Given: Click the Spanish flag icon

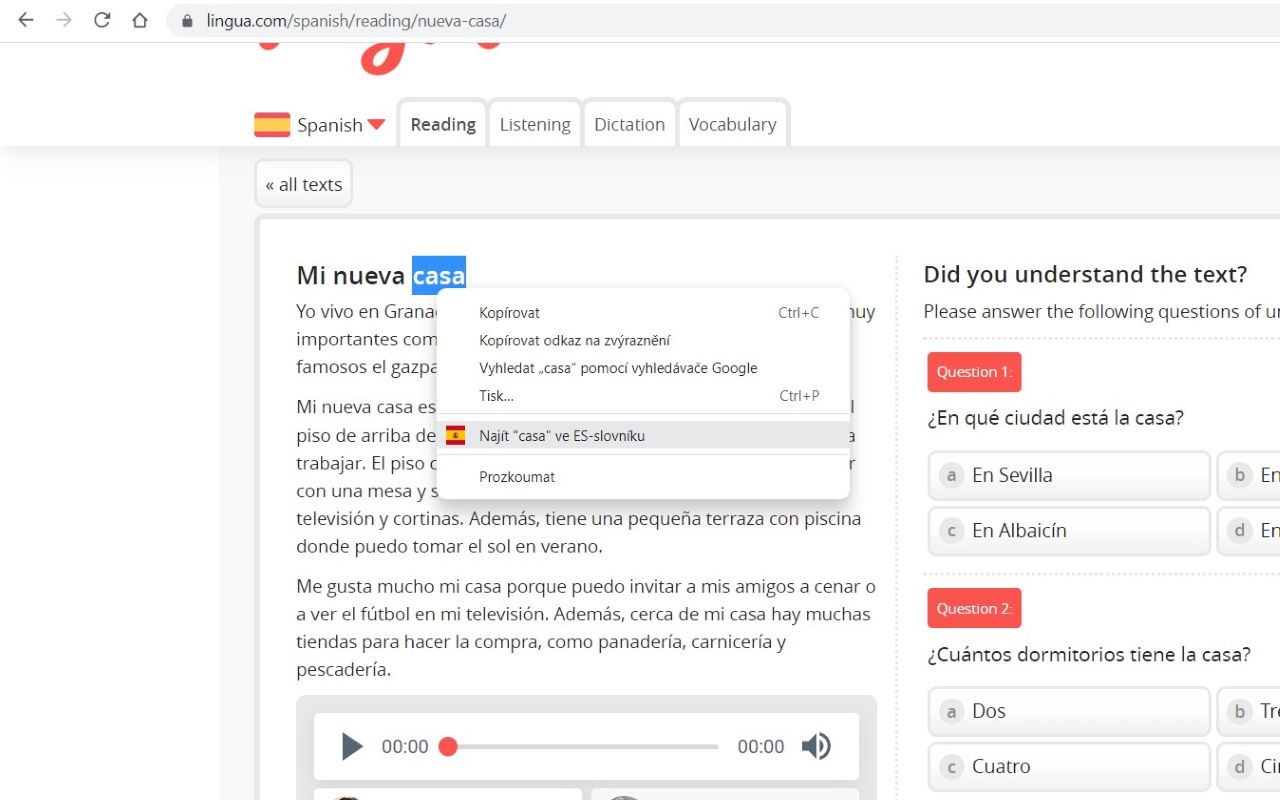Looking at the screenshot, I should pos(272,125).
